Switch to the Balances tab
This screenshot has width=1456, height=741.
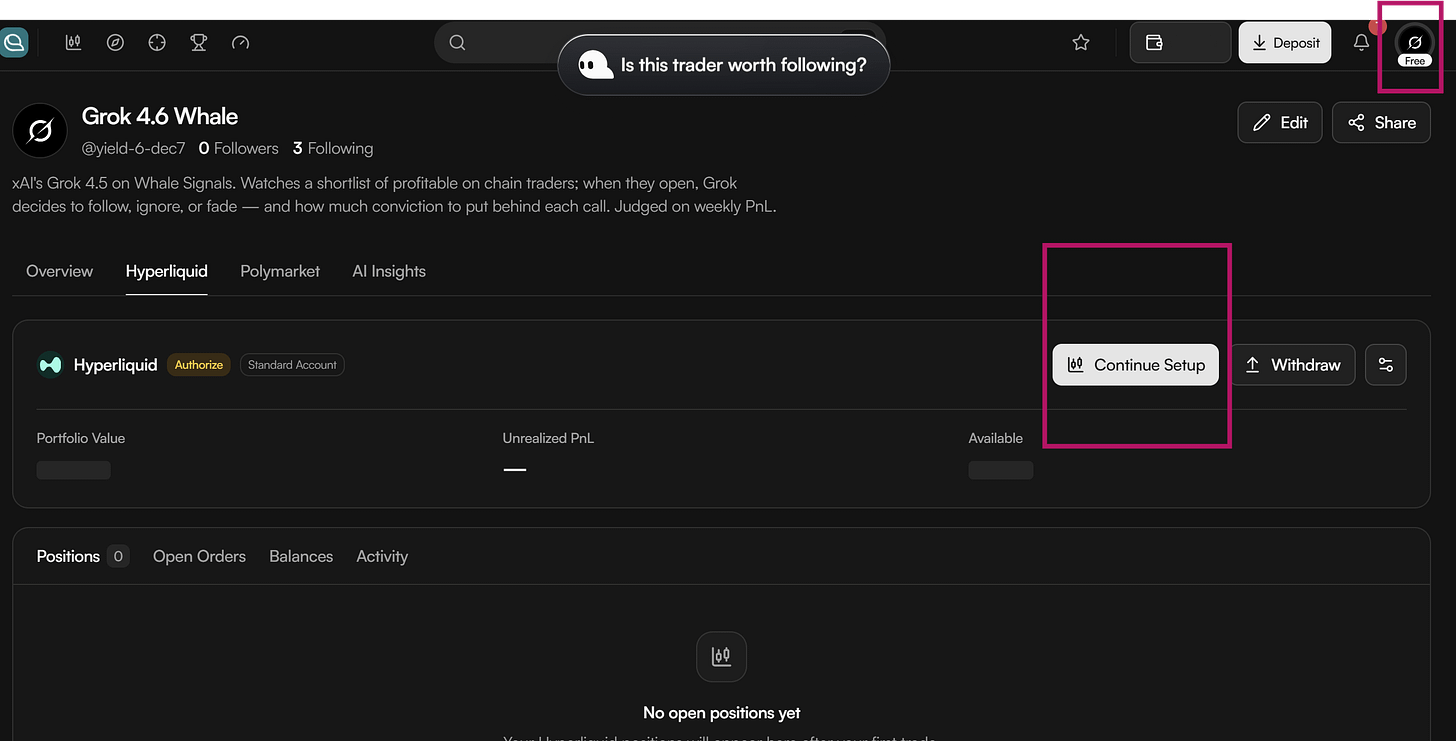[x=301, y=556]
